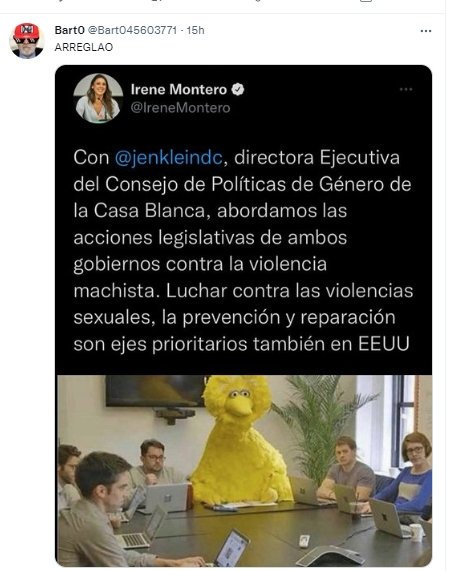
Task: Open the more options menu on Bart0's tweet
Action: pyautogui.click(x=425, y=31)
